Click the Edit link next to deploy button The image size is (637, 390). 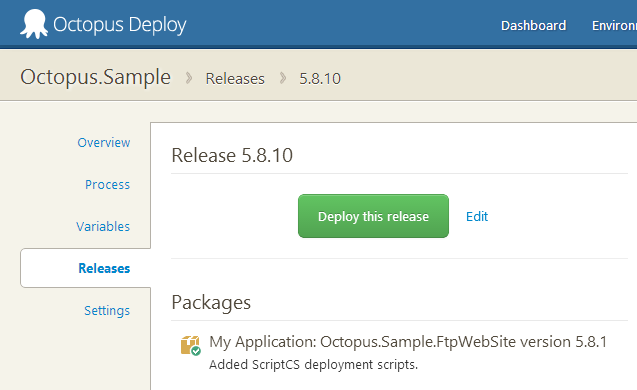click(x=477, y=217)
